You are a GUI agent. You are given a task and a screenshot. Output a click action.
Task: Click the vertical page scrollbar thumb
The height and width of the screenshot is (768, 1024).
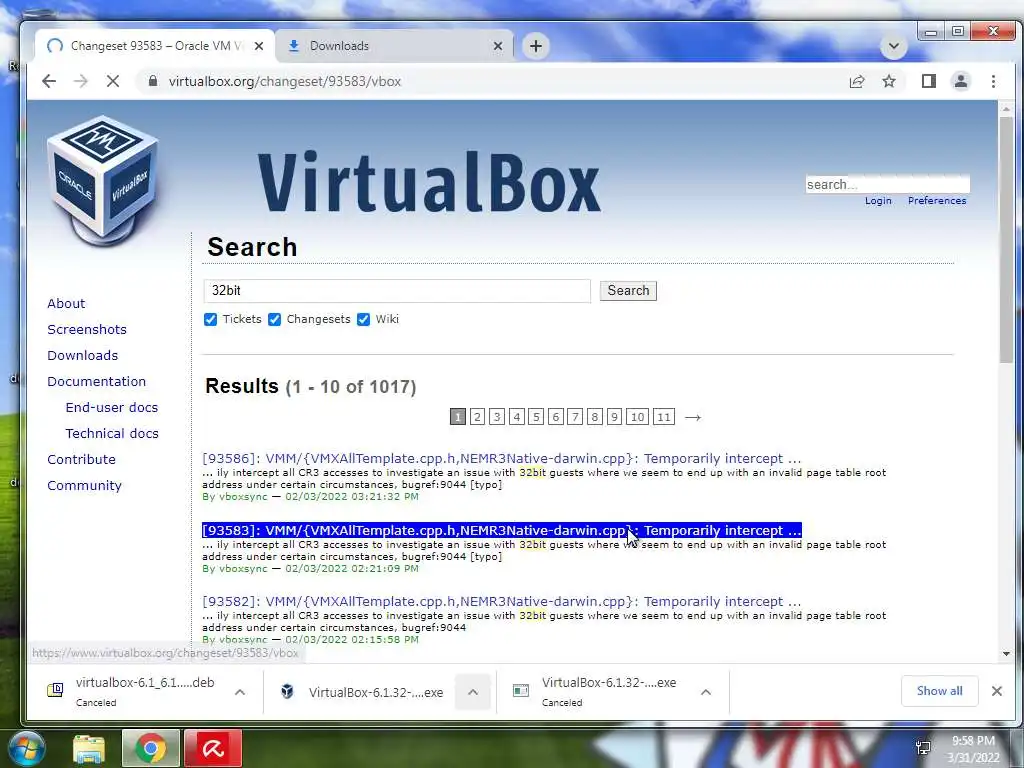pos(1006,238)
